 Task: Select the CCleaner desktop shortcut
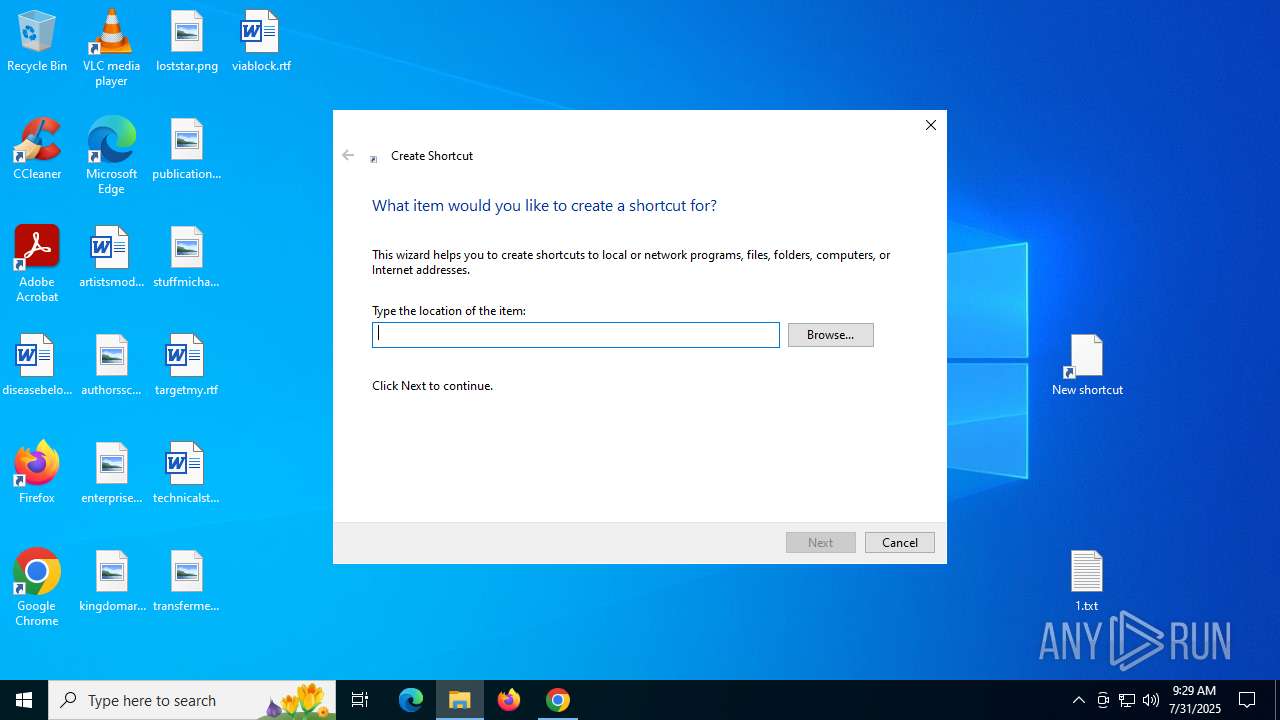coord(37,150)
